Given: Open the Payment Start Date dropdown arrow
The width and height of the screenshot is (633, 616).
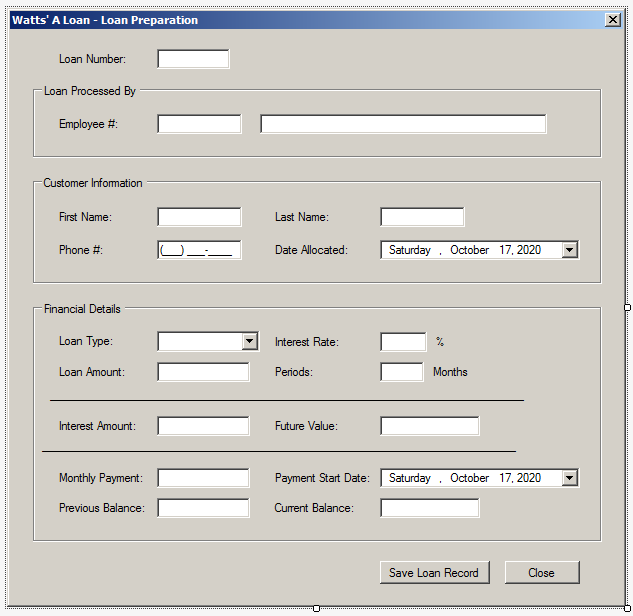Looking at the screenshot, I should tap(570, 478).
